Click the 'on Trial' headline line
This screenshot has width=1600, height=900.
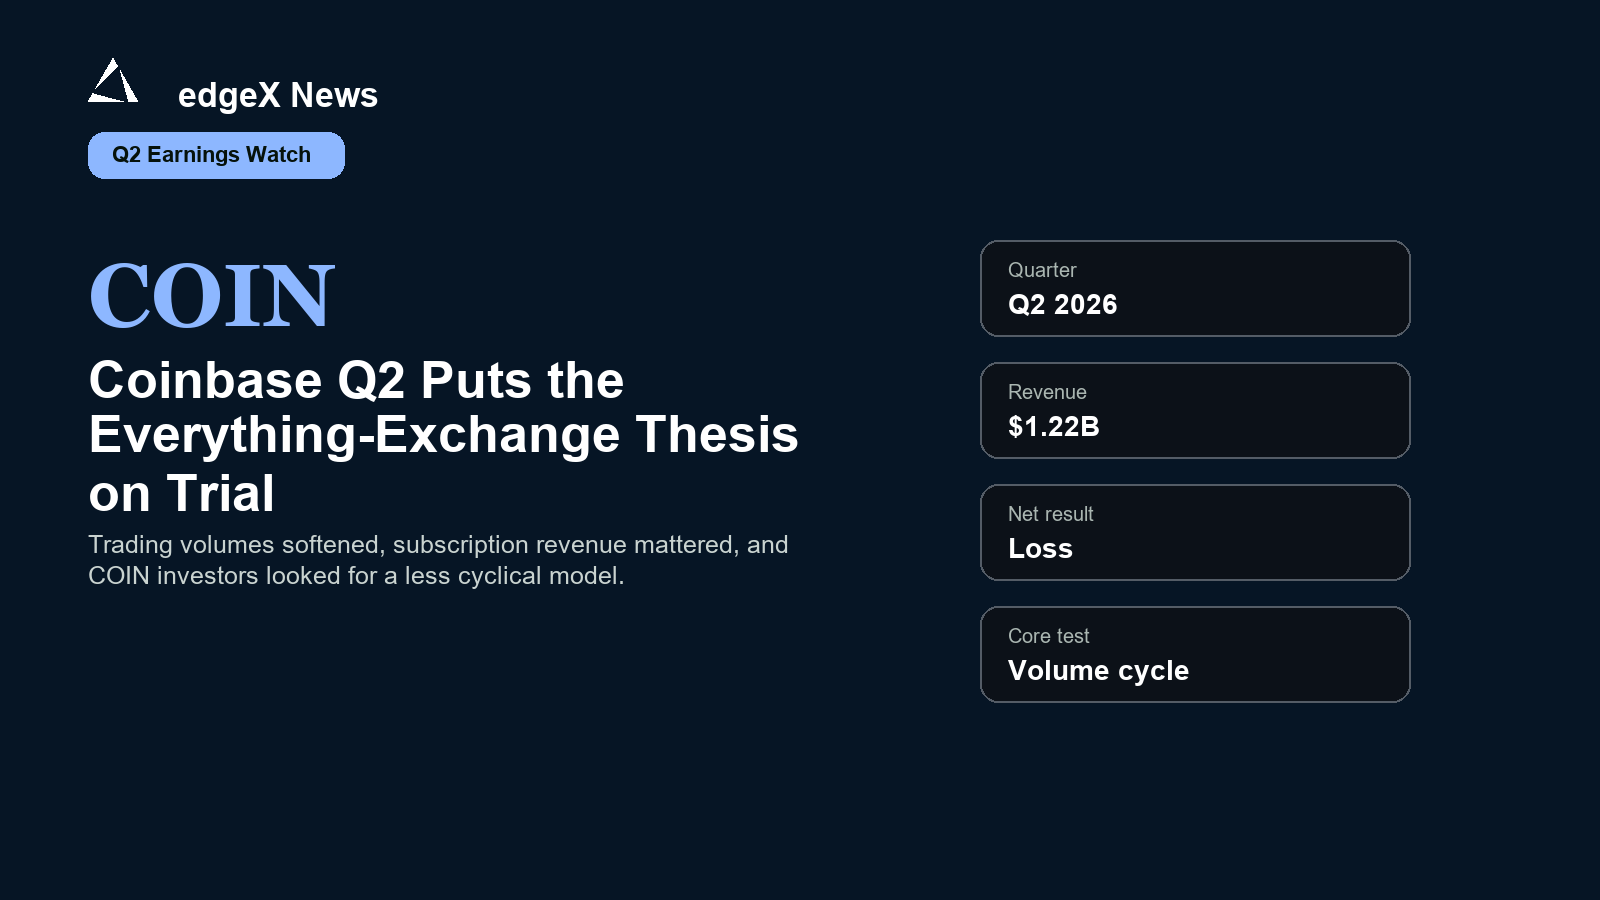click(181, 493)
